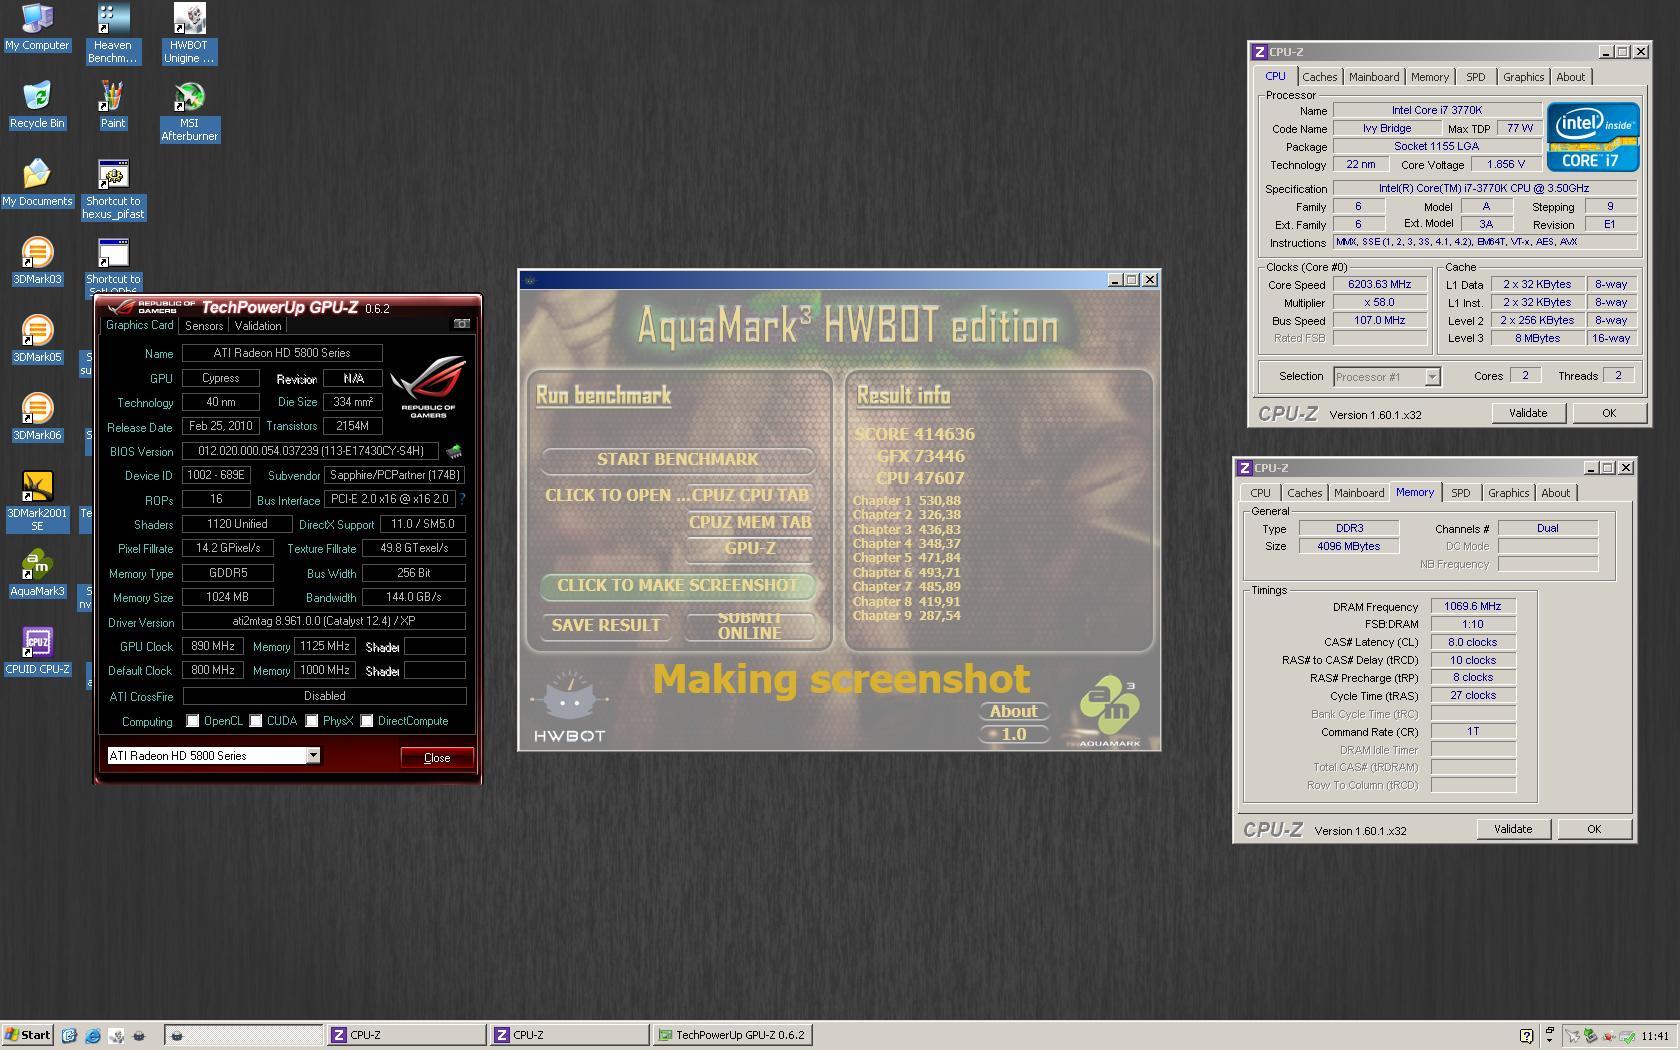Click SCORE 414636 text in AquaMark
The image size is (1680, 1050).
coord(914,434)
